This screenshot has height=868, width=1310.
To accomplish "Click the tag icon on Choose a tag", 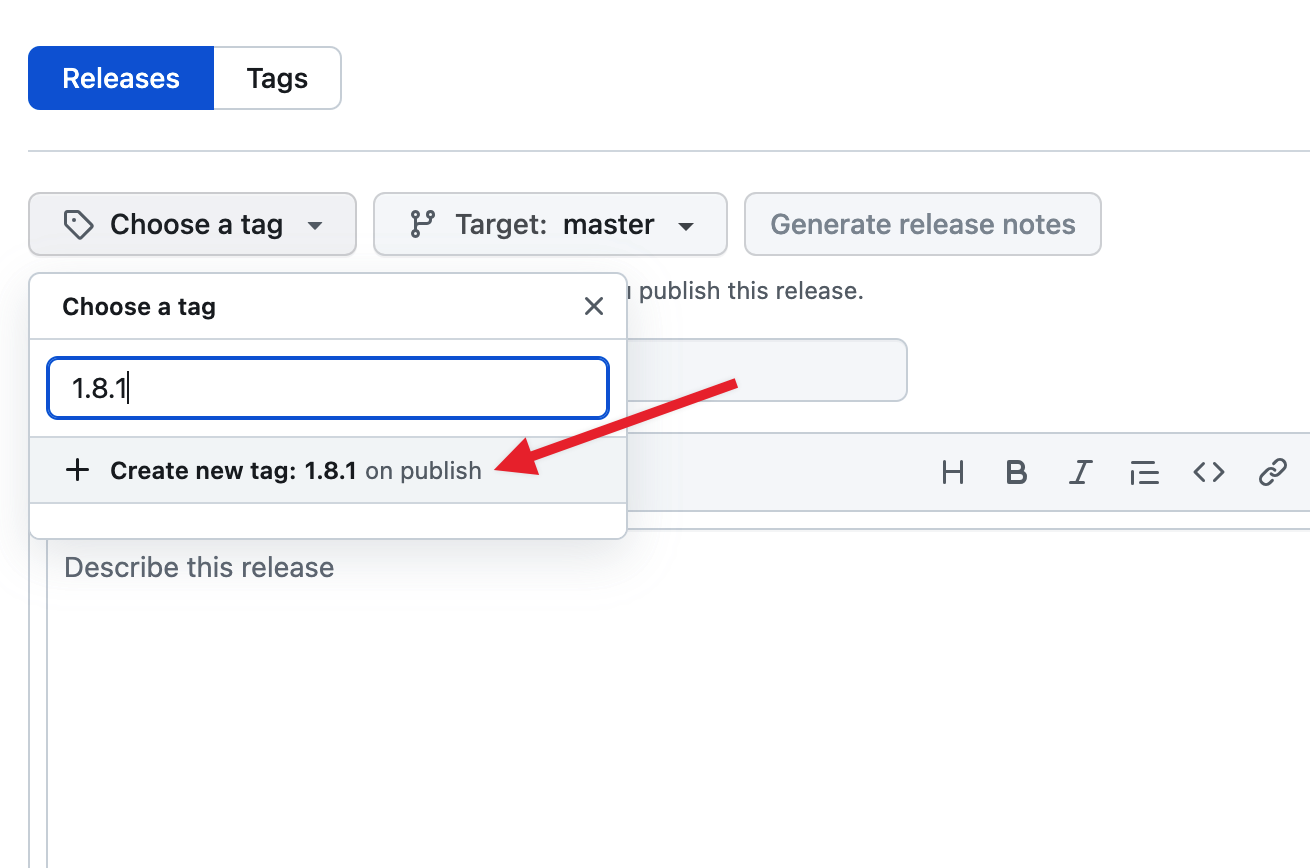I will tap(78, 224).
